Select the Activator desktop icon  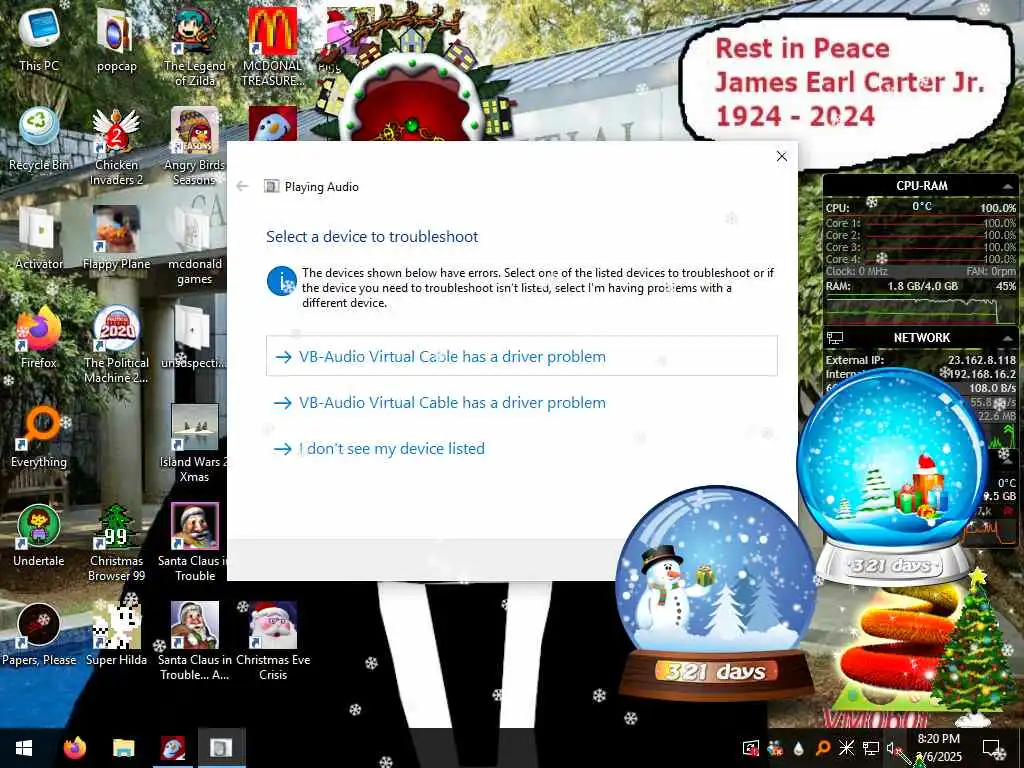tap(39, 239)
